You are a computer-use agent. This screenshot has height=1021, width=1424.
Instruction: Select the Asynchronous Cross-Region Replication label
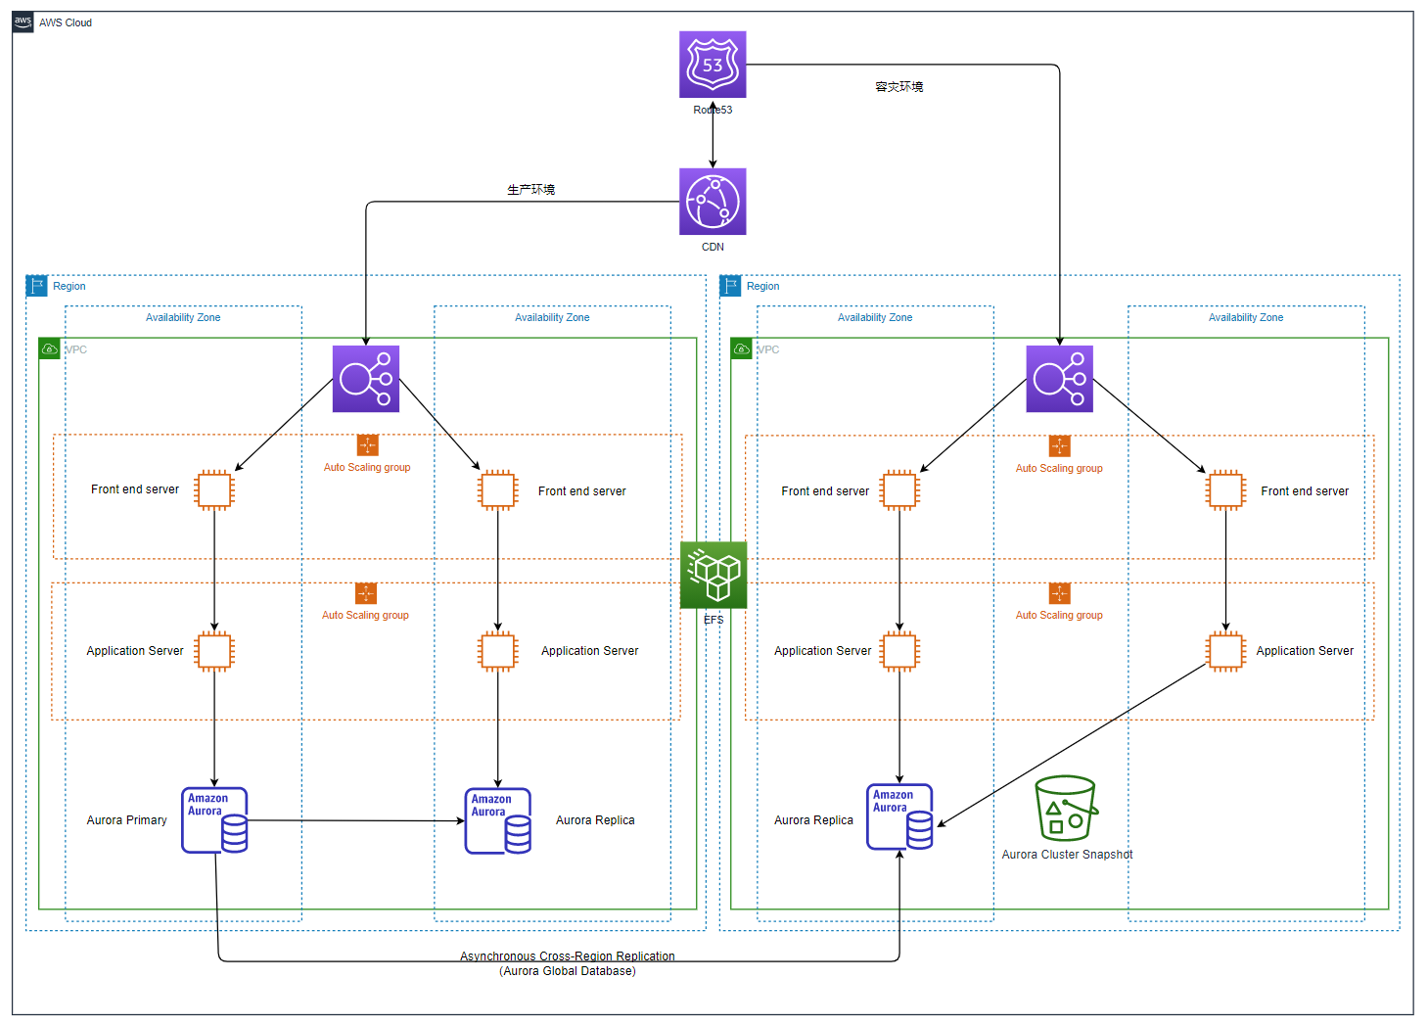(567, 956)
